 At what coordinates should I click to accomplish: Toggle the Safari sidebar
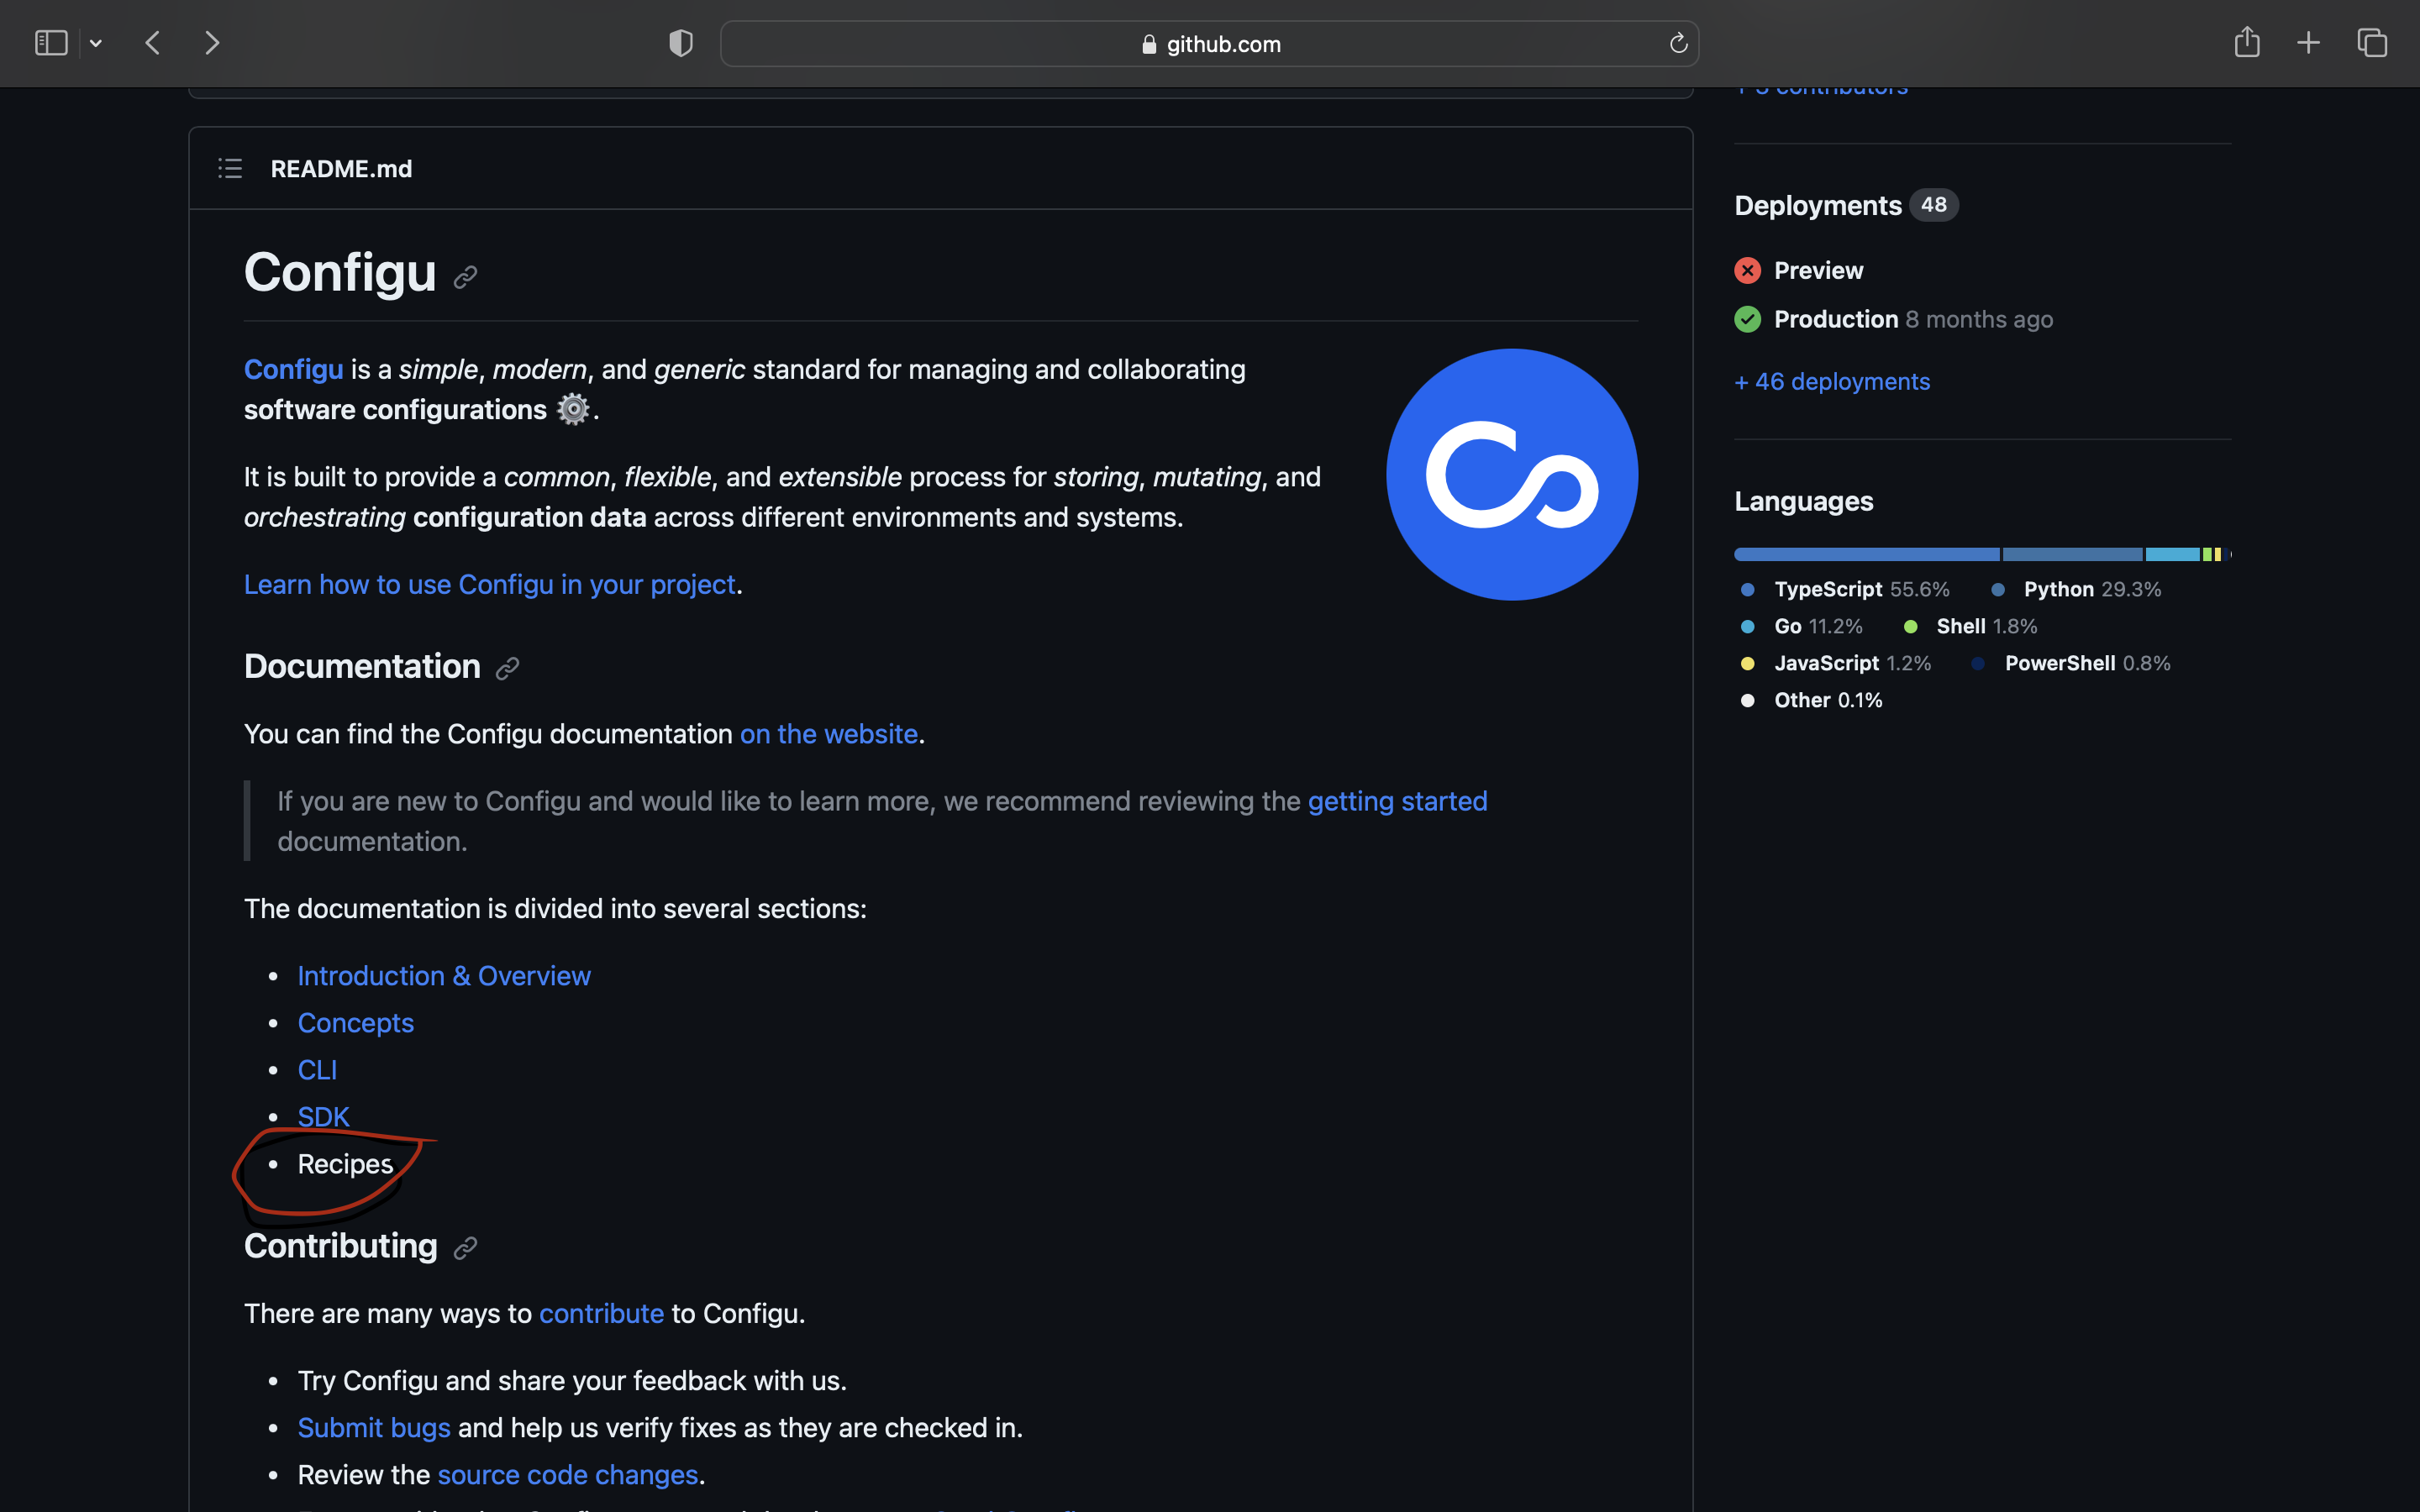point(50,42)
